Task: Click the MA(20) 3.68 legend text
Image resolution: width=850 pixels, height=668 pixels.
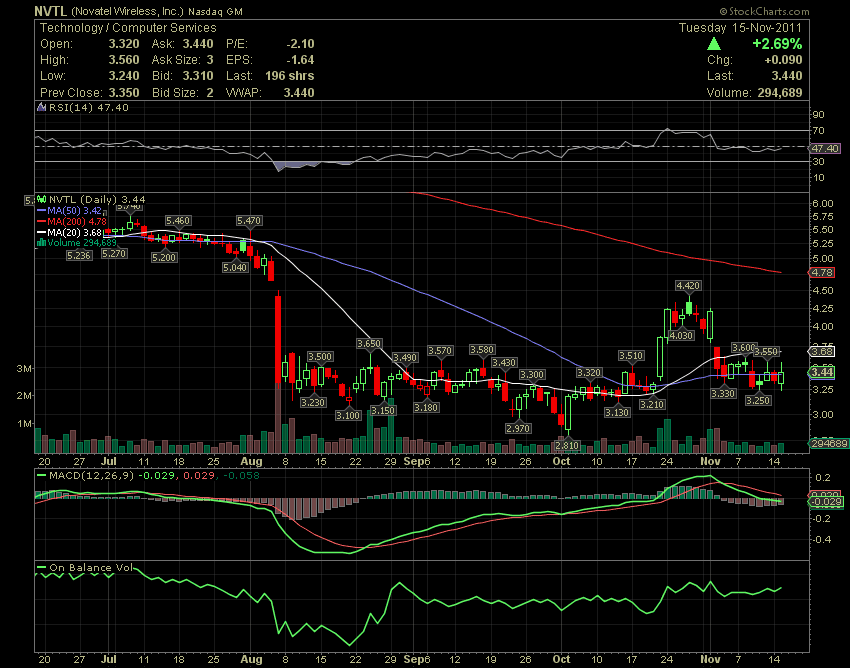Action: 74,232
